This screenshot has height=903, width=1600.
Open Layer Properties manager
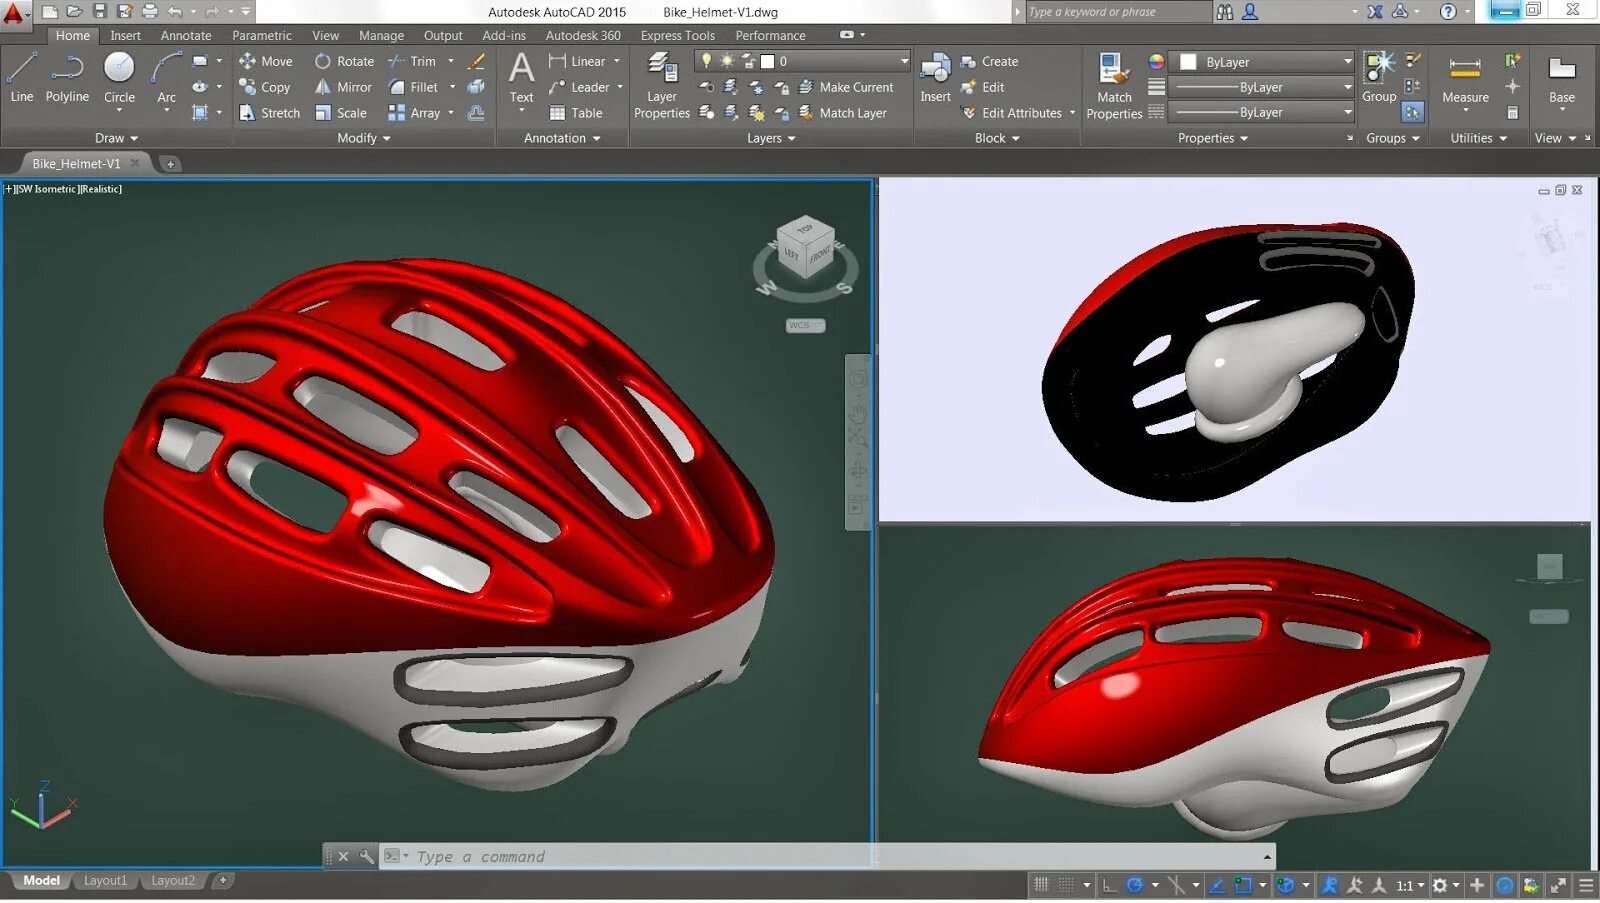661,86
